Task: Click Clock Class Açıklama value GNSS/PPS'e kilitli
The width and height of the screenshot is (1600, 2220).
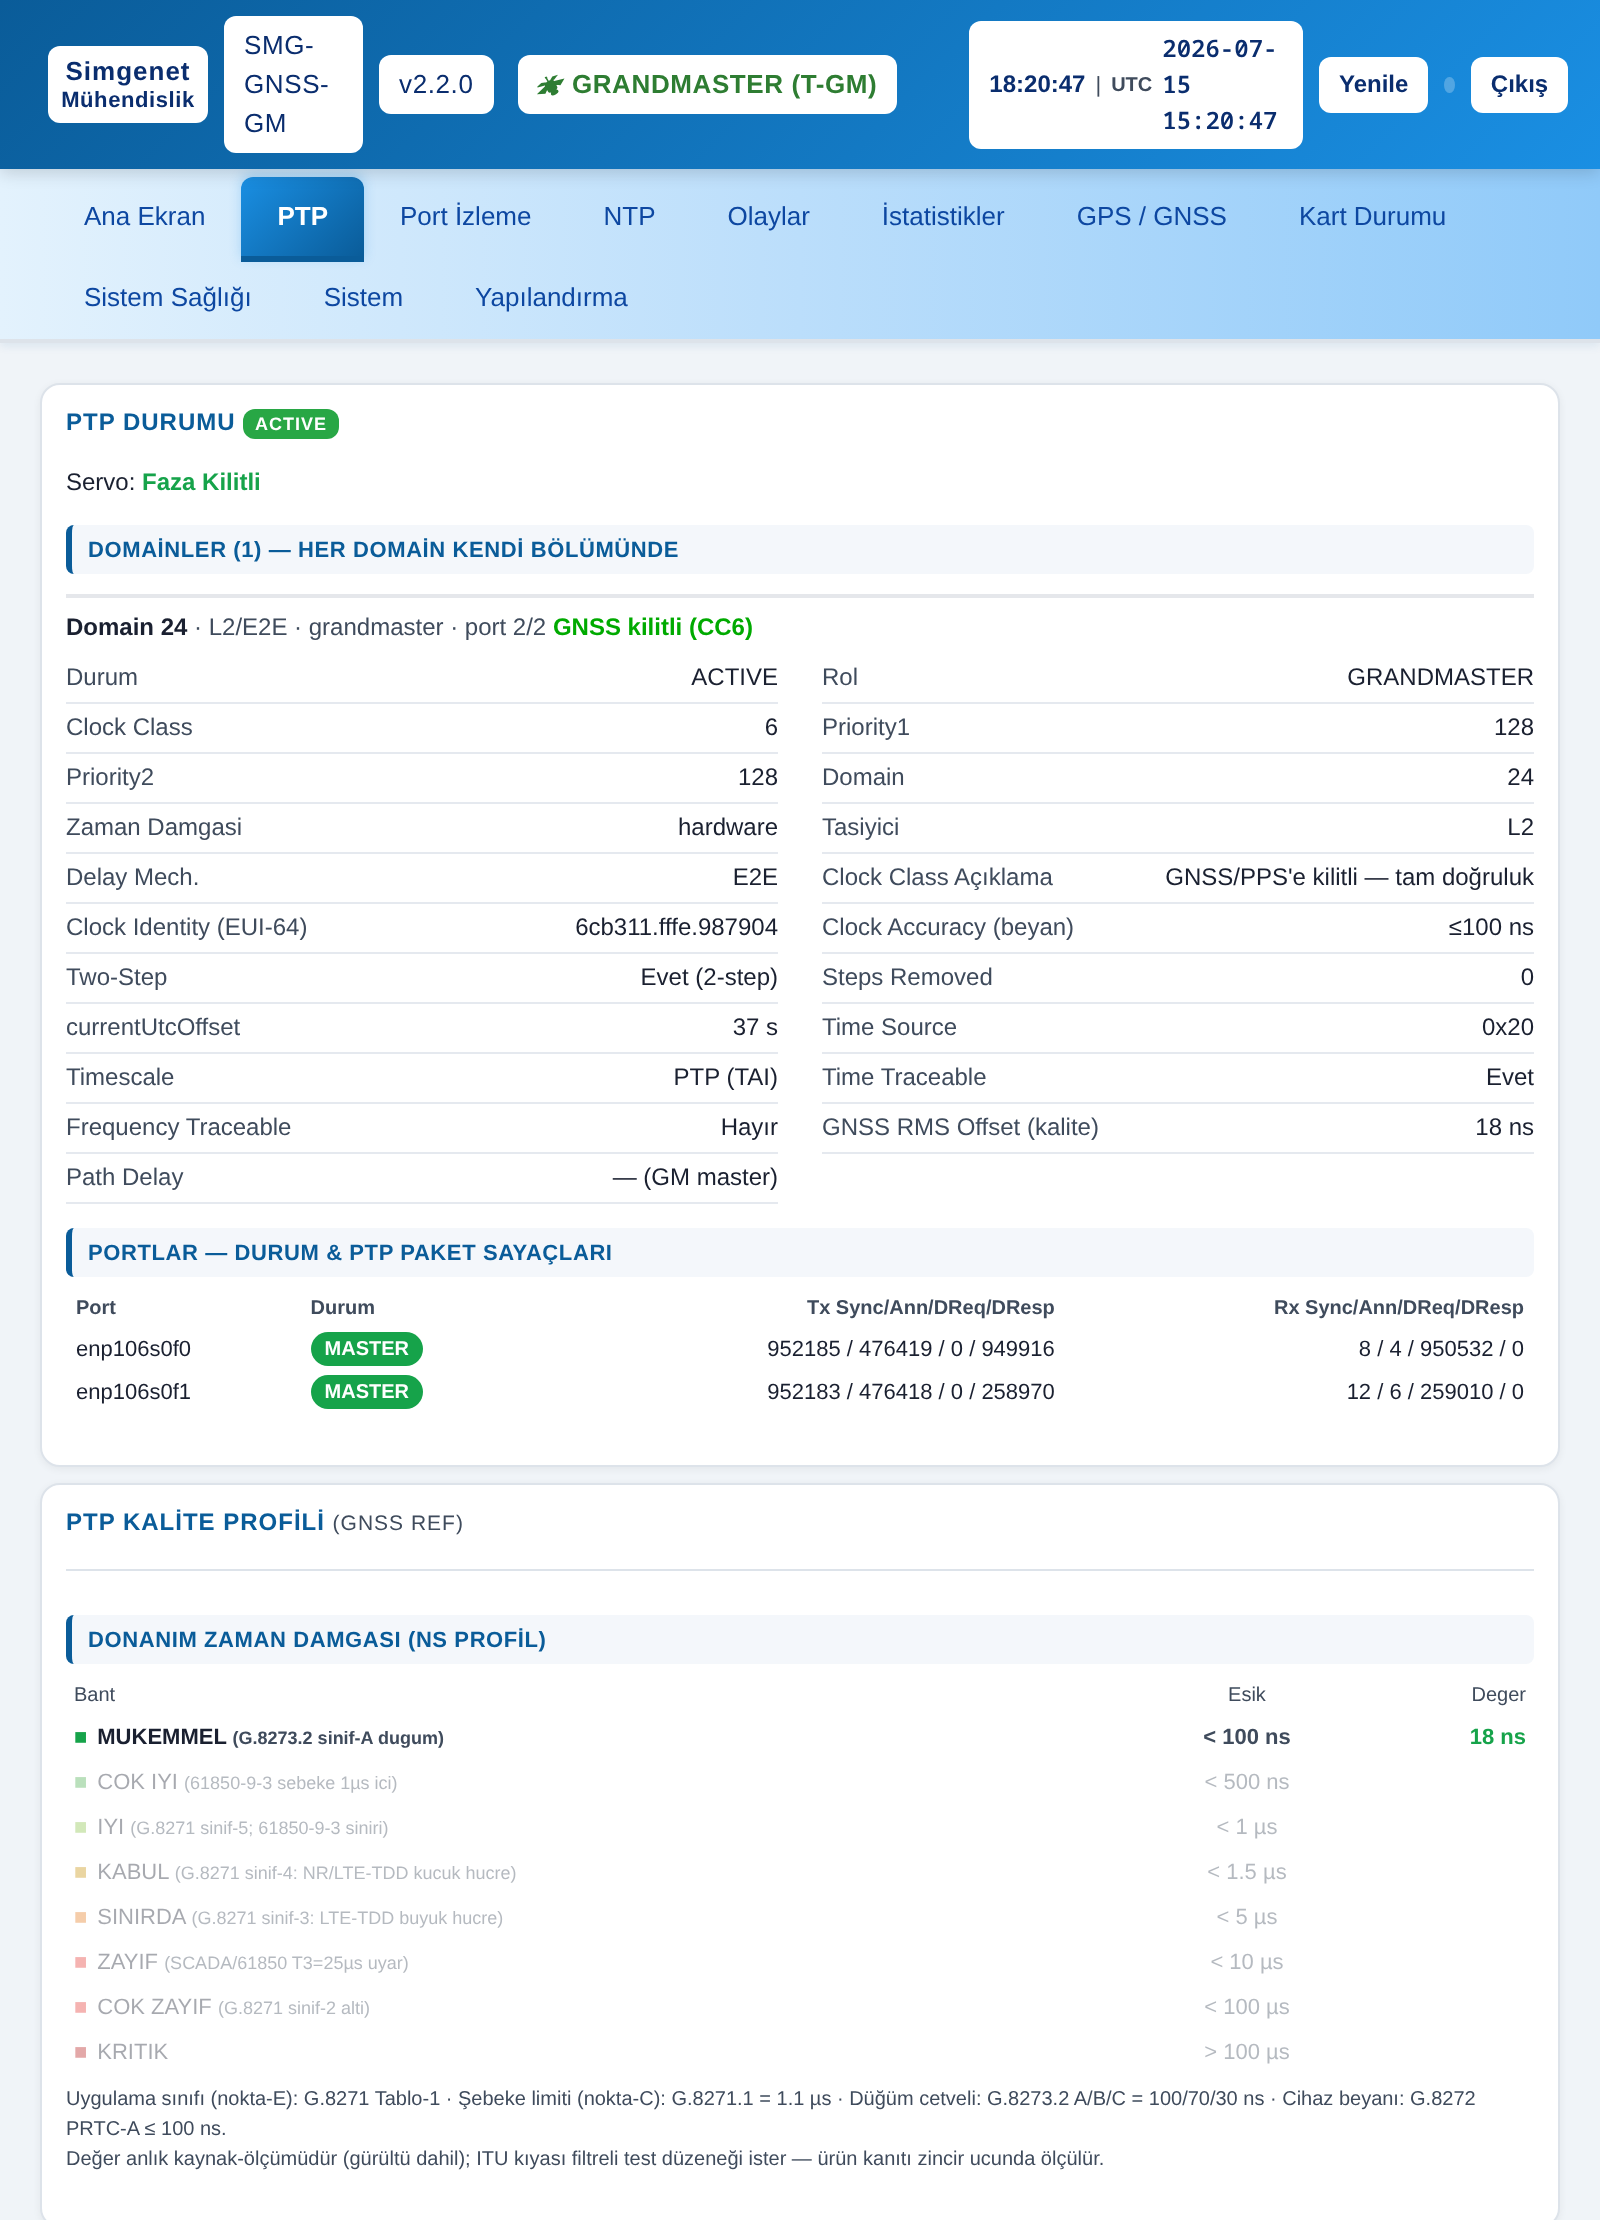Action: 1349,877
